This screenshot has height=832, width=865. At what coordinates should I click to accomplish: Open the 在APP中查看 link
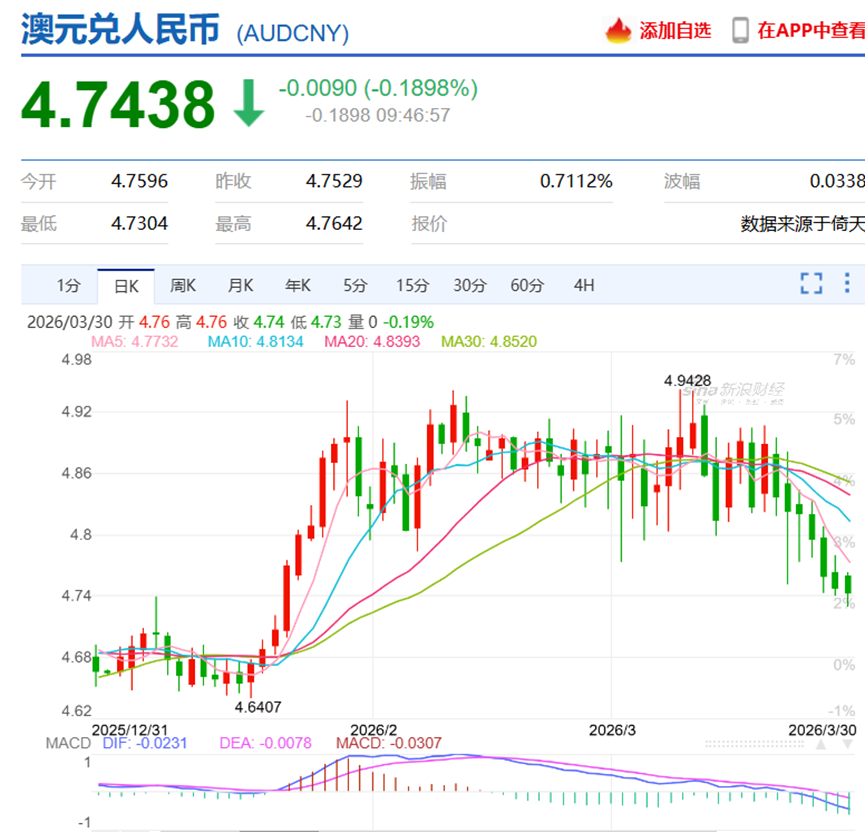[811, 30]
